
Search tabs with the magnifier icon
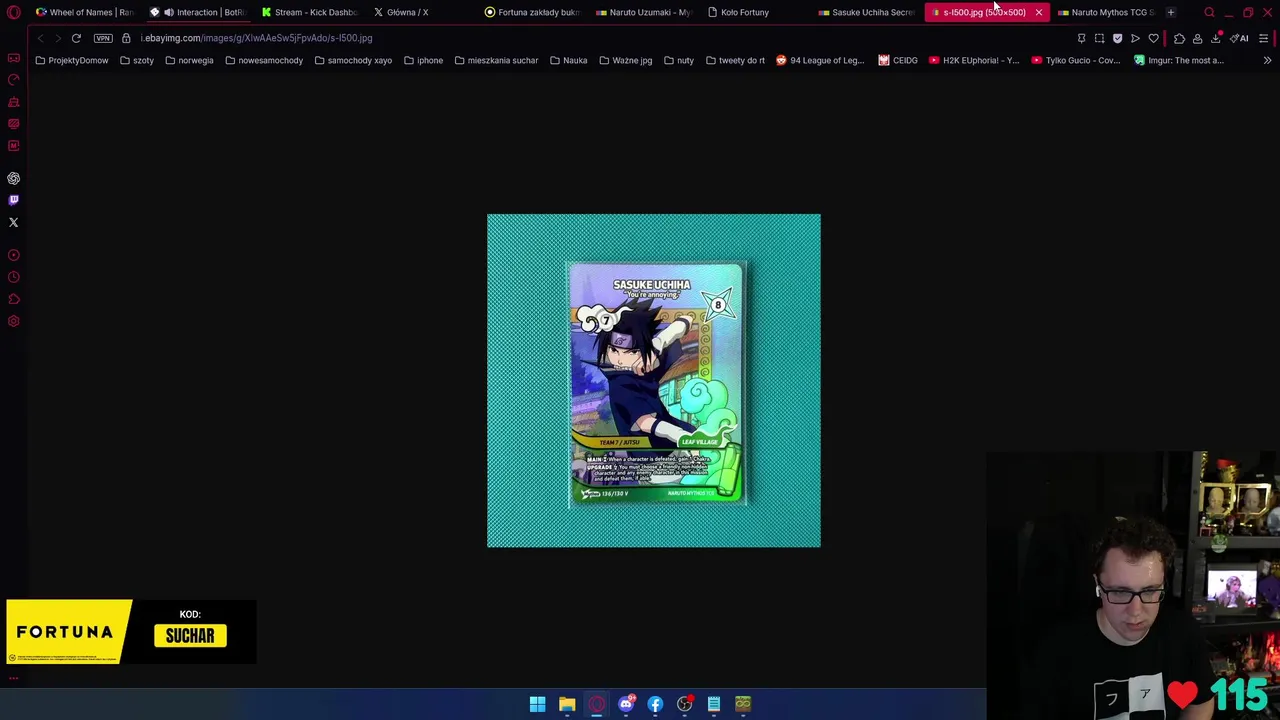click(1209, 12)
